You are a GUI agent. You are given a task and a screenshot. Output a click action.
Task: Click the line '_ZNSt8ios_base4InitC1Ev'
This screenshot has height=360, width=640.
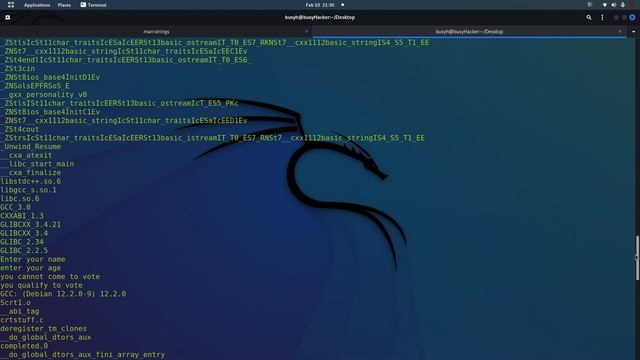(50, 112)
